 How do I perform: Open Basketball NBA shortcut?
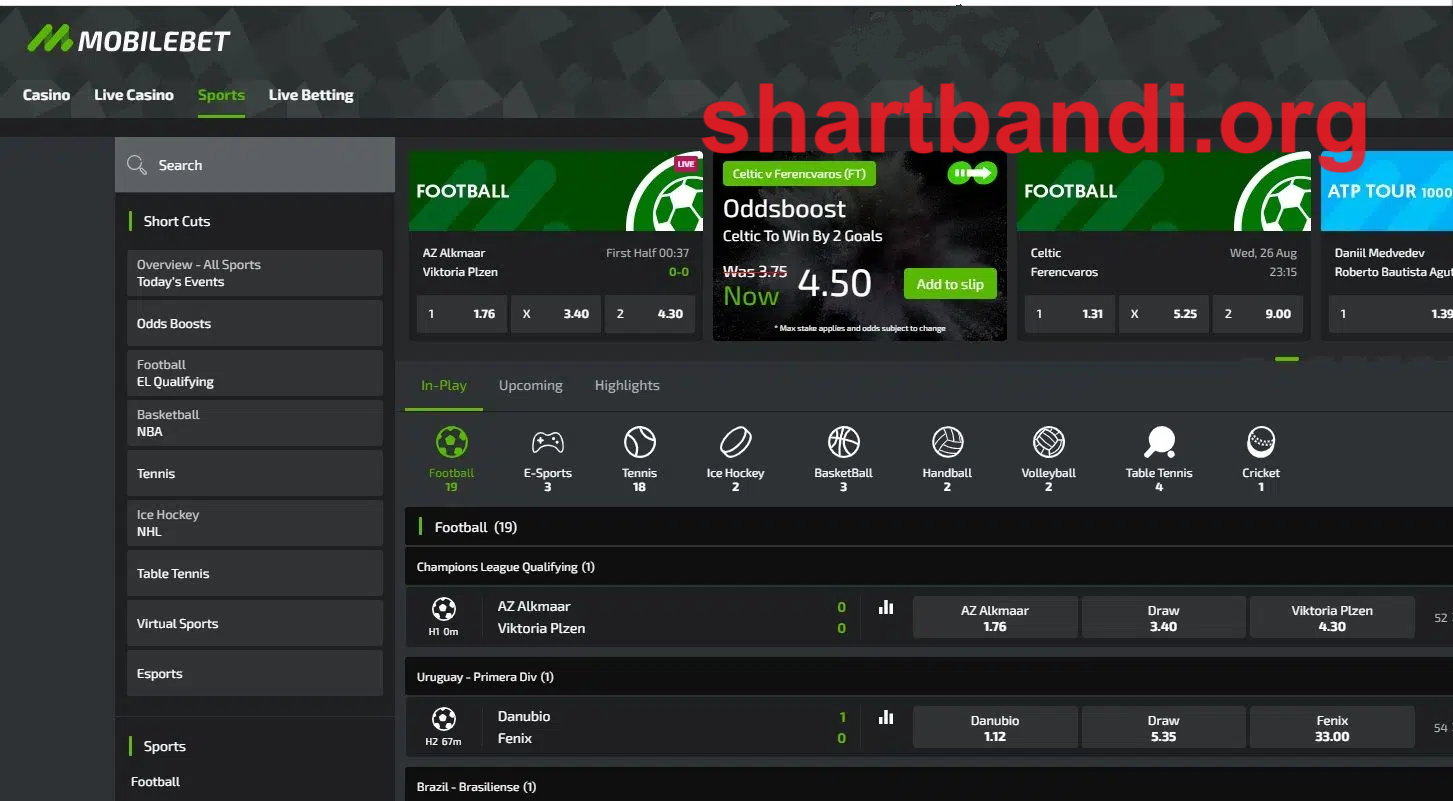click(255, 423)
